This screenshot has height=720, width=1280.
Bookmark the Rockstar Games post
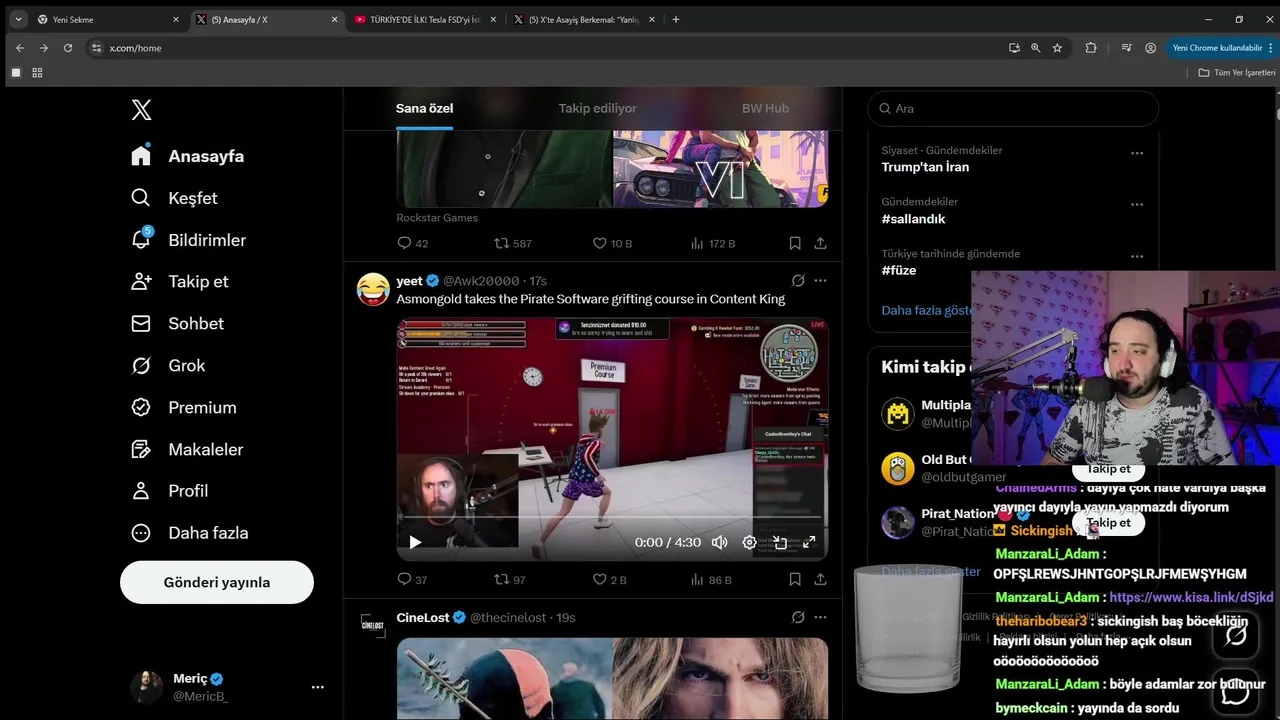[x=795, y=243]
